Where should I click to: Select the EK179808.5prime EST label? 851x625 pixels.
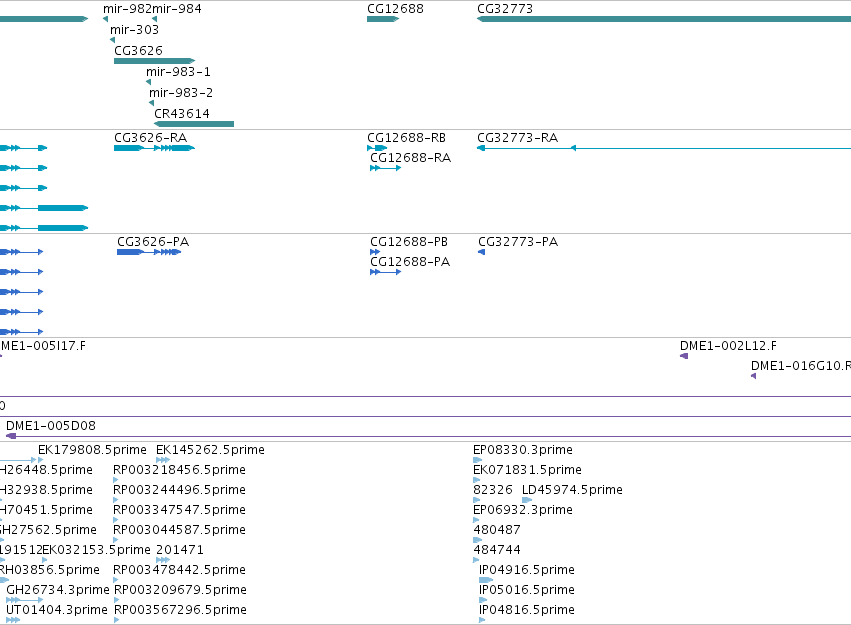tap(92, 450)
